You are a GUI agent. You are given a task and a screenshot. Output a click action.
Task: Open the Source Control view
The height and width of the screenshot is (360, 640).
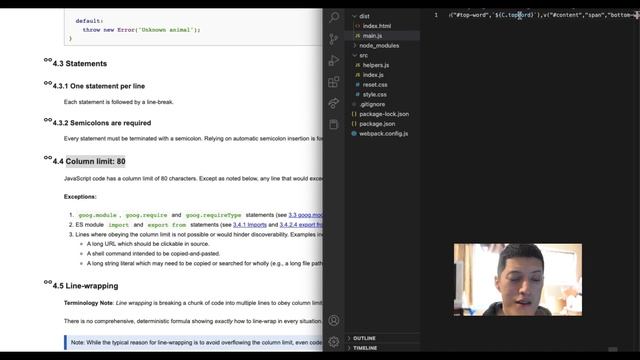pos(334,39)
